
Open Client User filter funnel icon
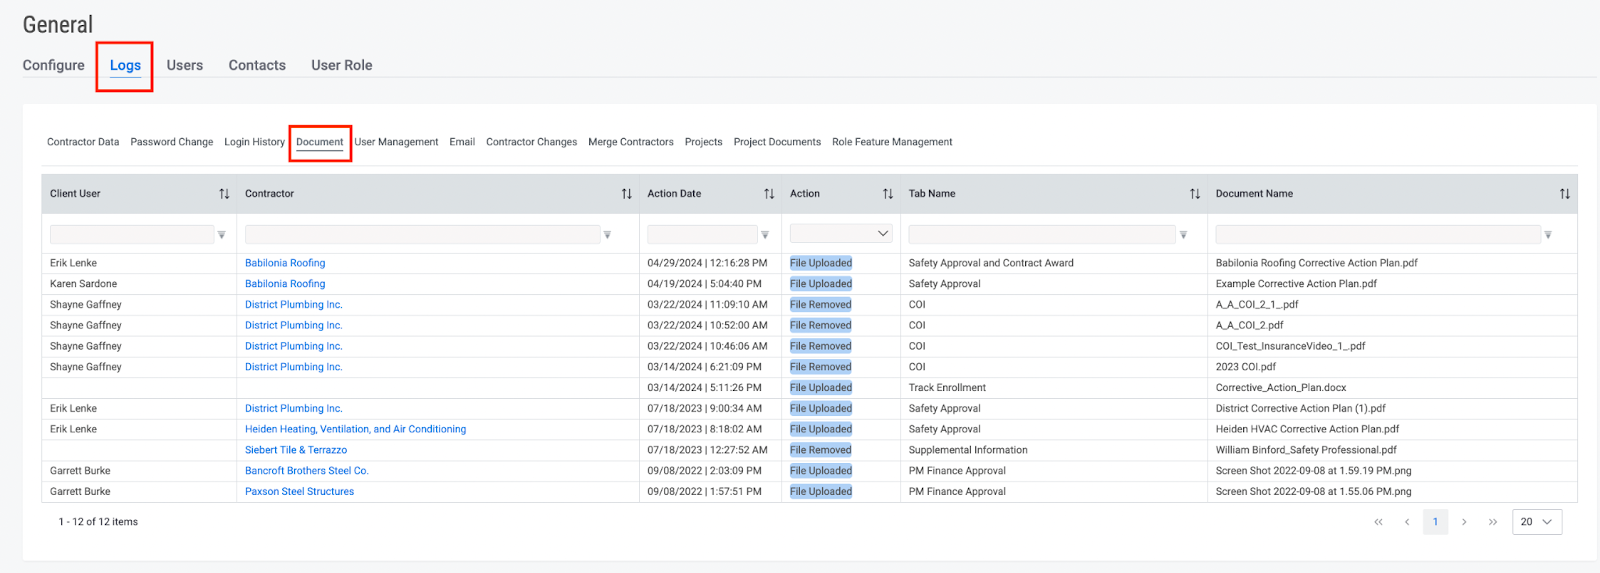[x=222, y=235]
